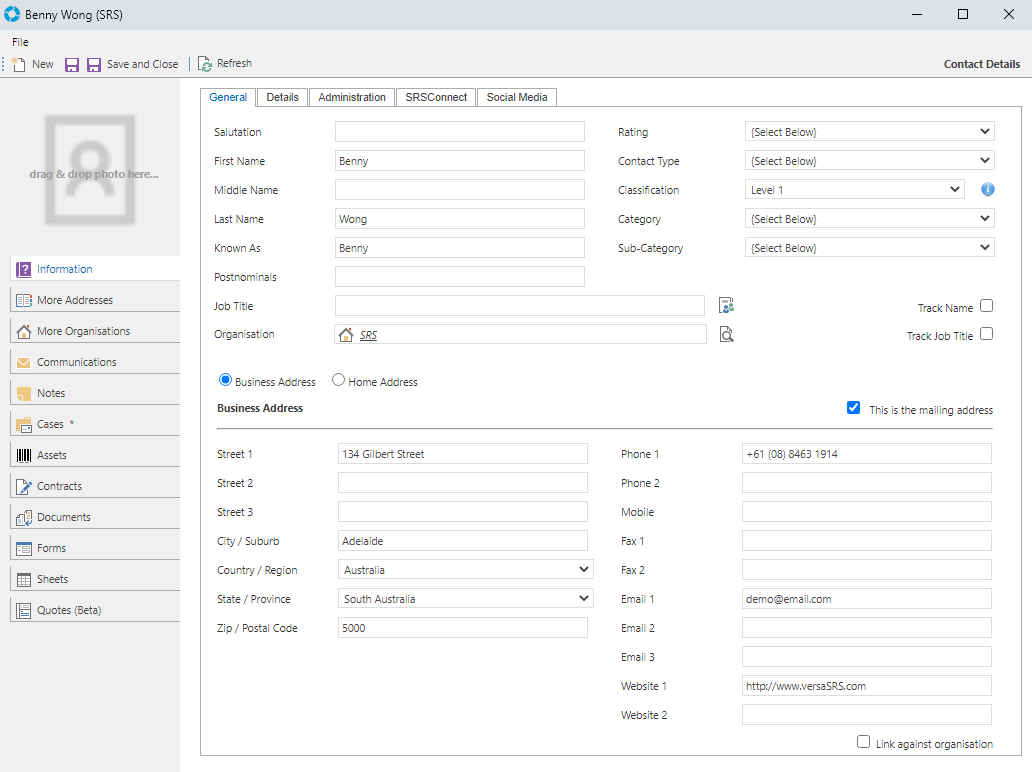Screen dimensions: 1032x772
Task: Select the Home Address radio button
Action: (338, 380)
